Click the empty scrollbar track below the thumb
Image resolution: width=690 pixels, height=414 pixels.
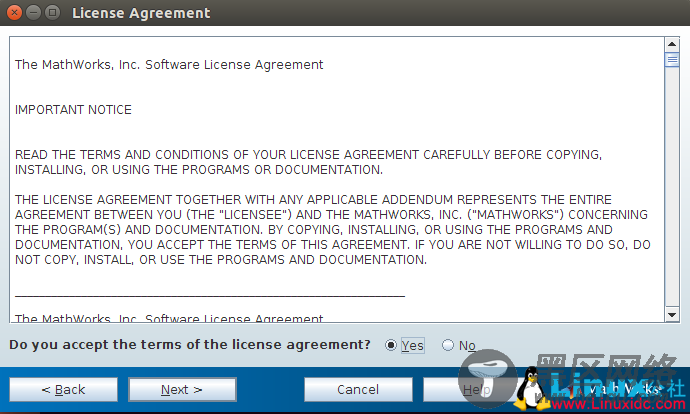[x=672, y=187]
